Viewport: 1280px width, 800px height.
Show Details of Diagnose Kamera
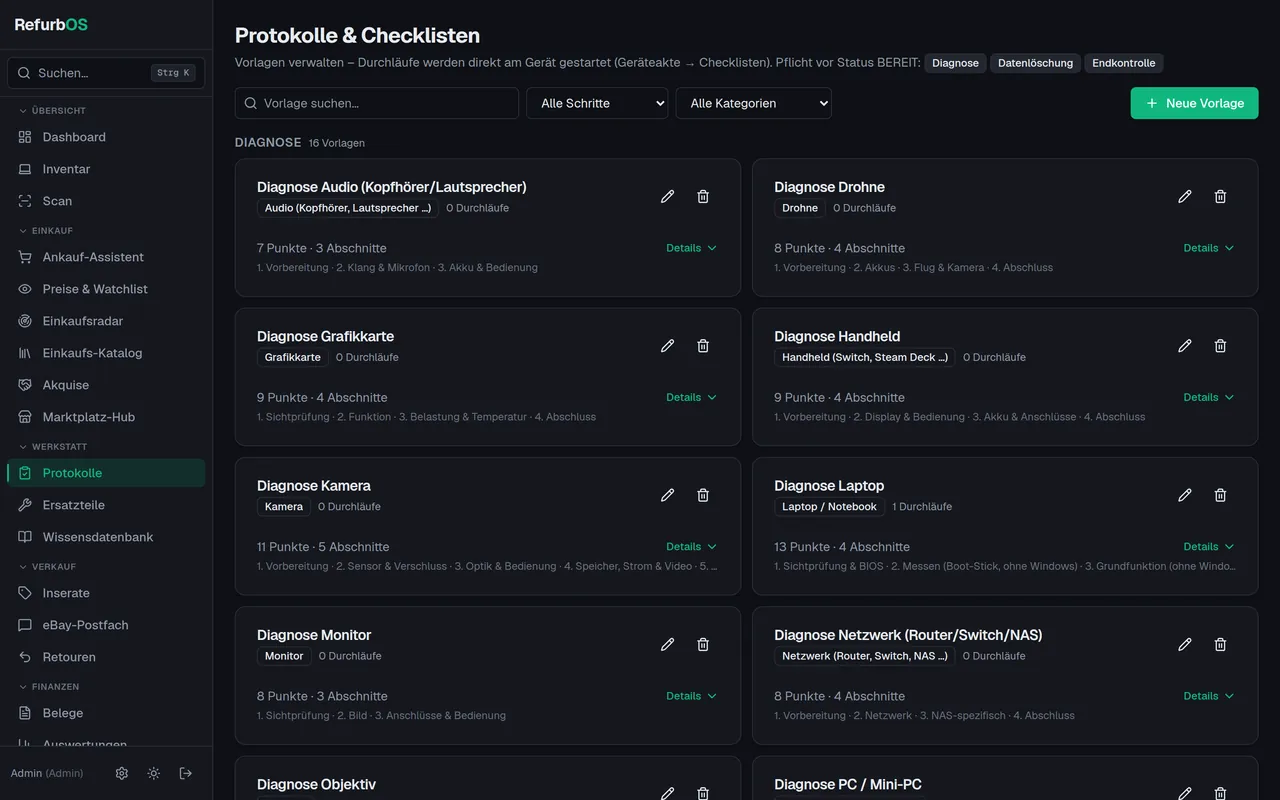pos(692,547)
